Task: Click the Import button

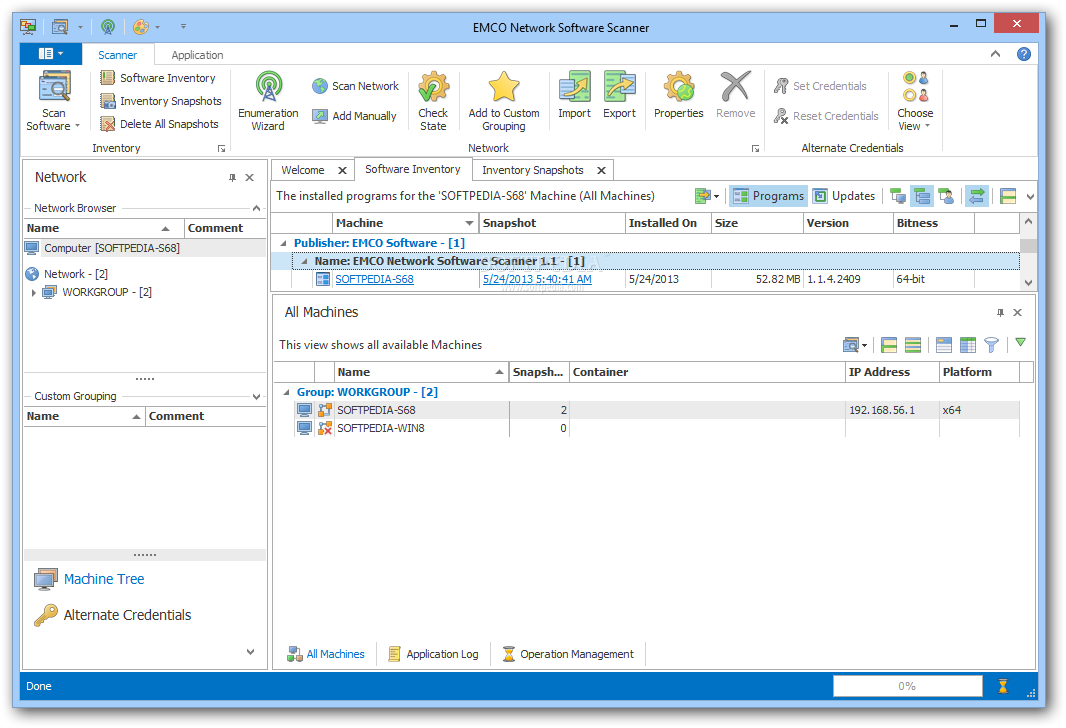Action: pyautogui.click(x=574, y=95)
